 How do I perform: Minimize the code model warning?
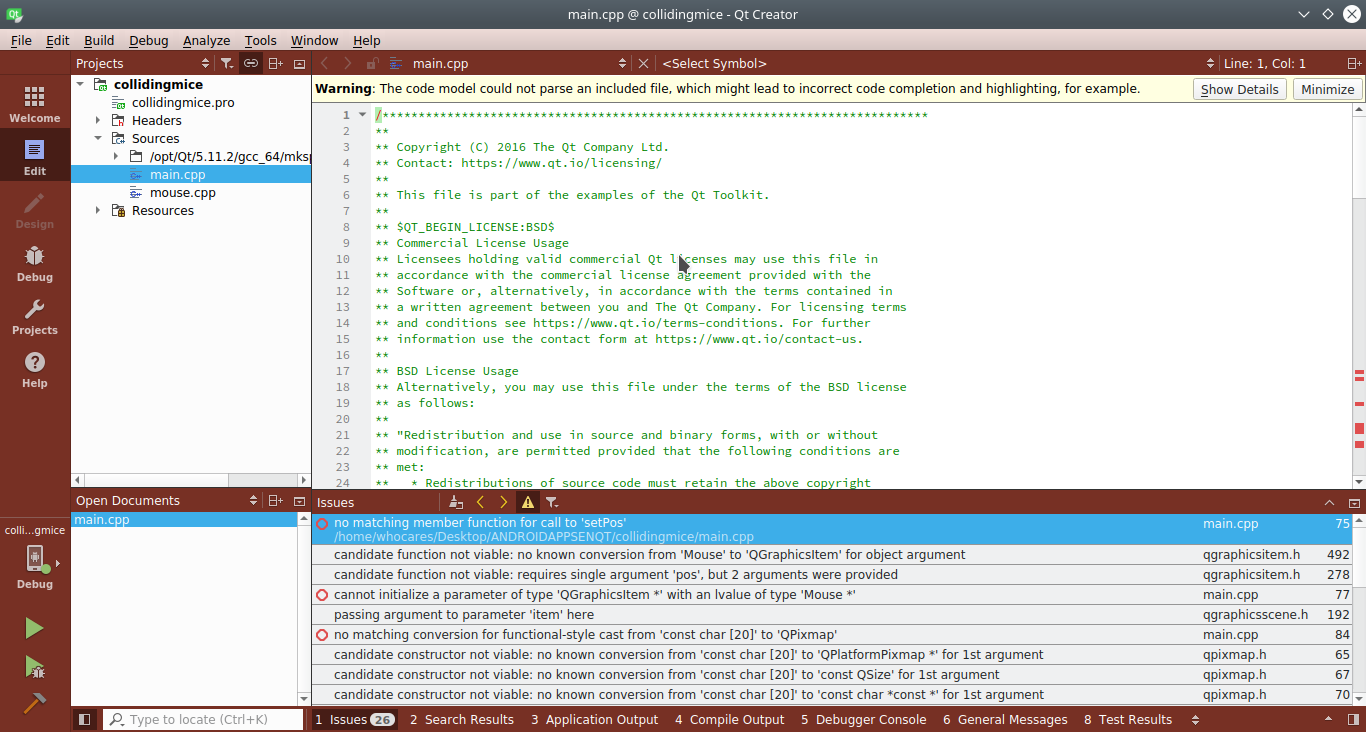click(1328, 89)
